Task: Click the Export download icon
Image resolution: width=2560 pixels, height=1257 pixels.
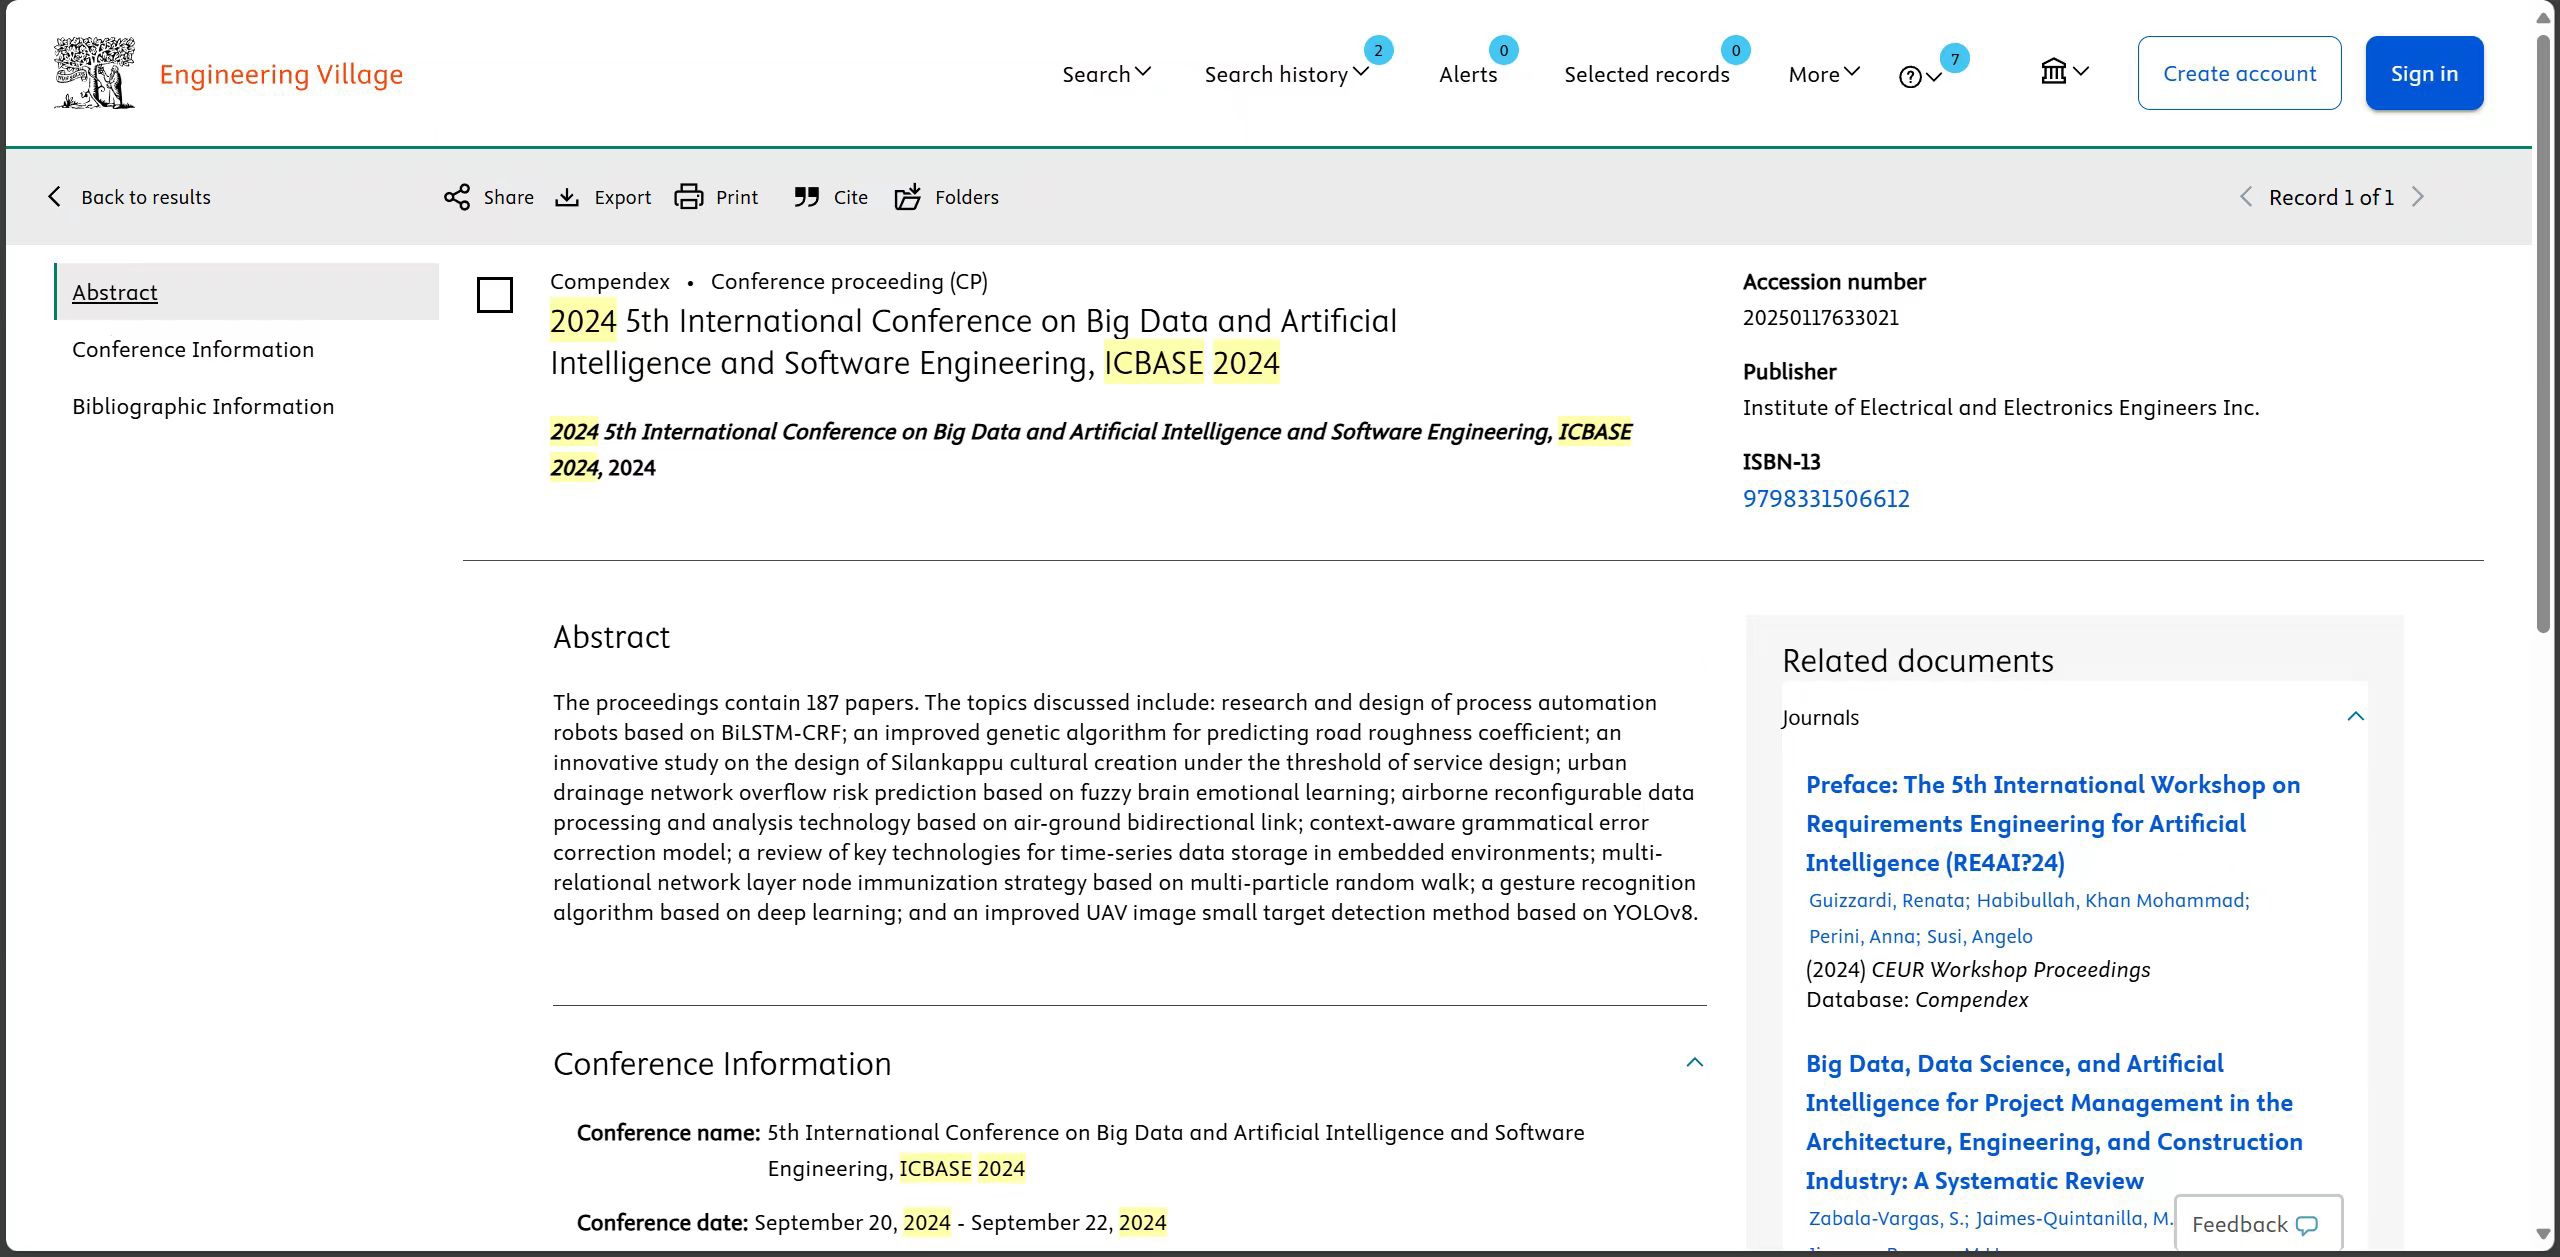Action: (x=567, y=197)
